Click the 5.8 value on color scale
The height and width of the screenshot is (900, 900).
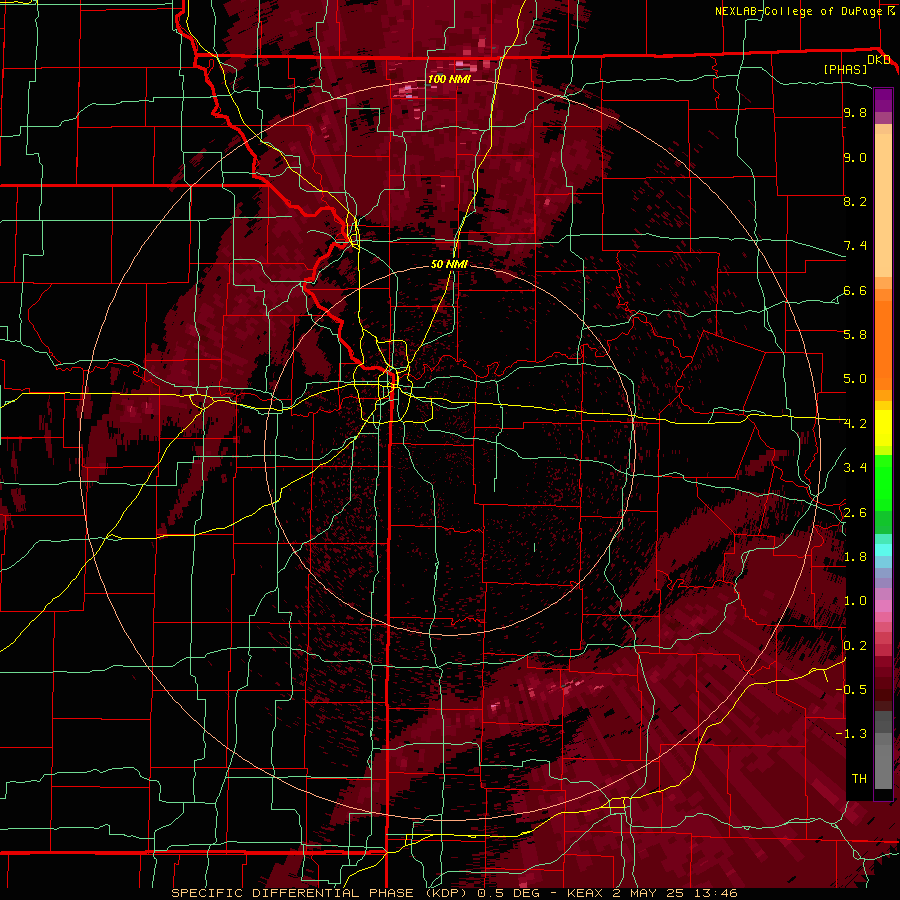click(855, 335)
